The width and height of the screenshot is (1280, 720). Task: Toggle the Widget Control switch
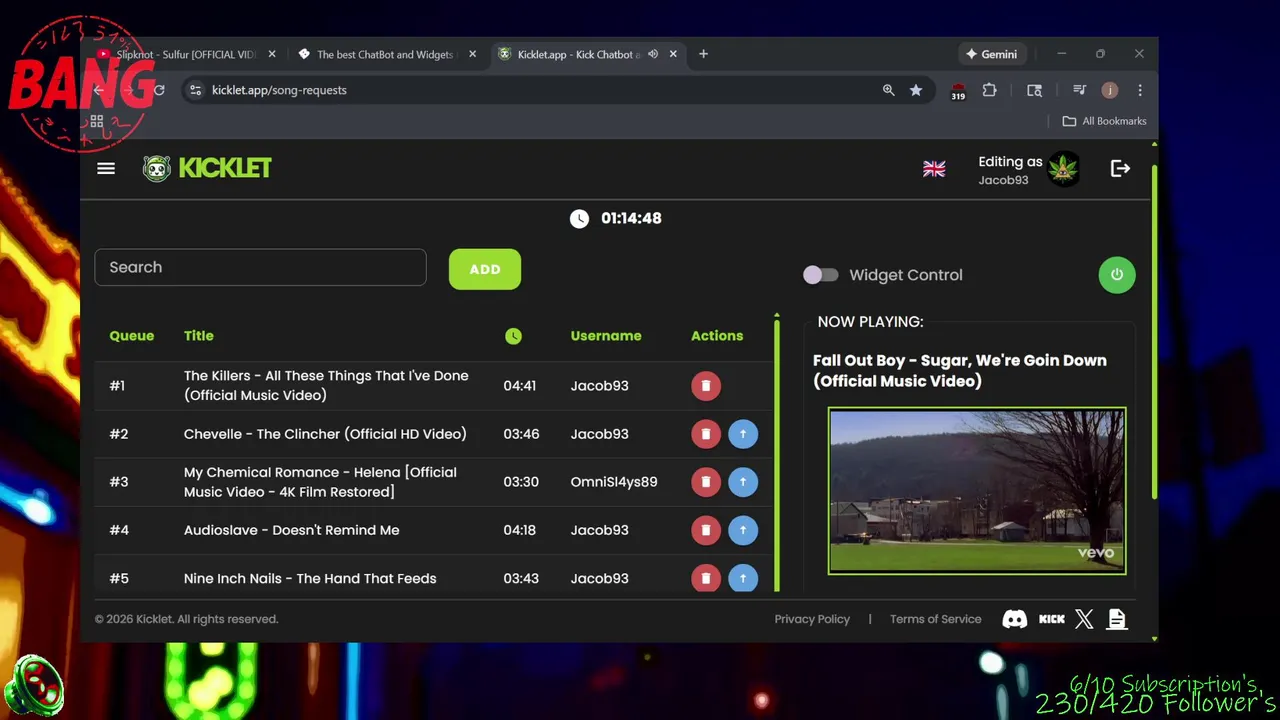click(x=821, y=275)
